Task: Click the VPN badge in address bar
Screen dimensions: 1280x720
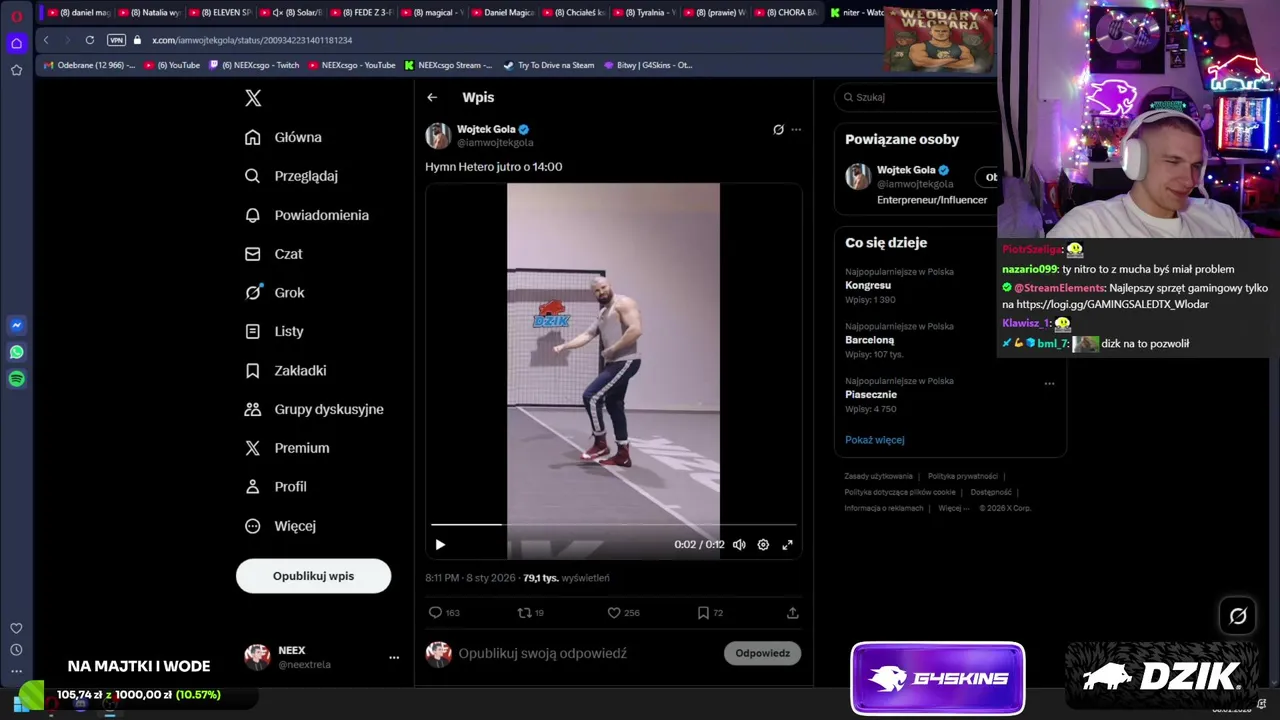Action: click(116, 40)
